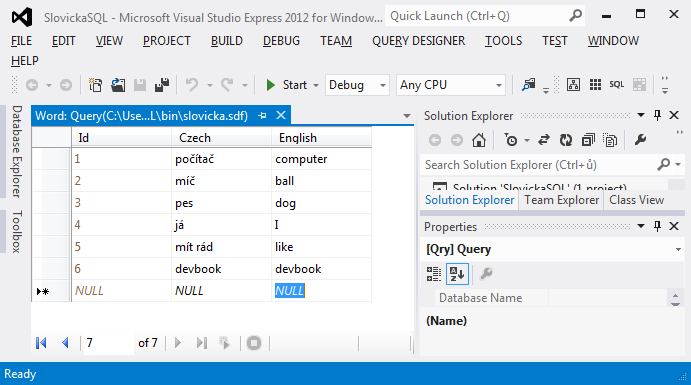The image size is (691, 385).
Task: Open the QUERY DESIGNER menu
Action: coord(418,41)
